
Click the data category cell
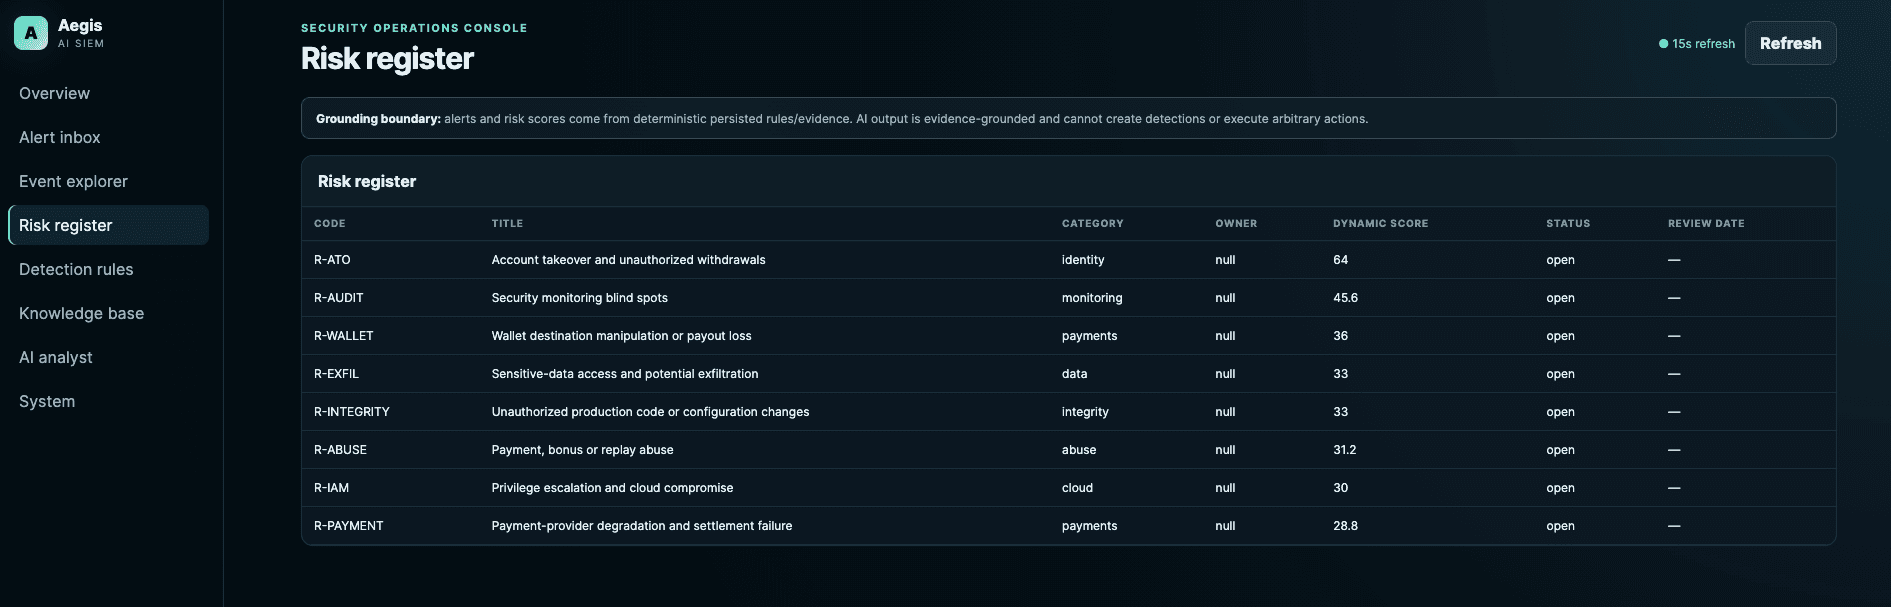tap(1074, 374)
